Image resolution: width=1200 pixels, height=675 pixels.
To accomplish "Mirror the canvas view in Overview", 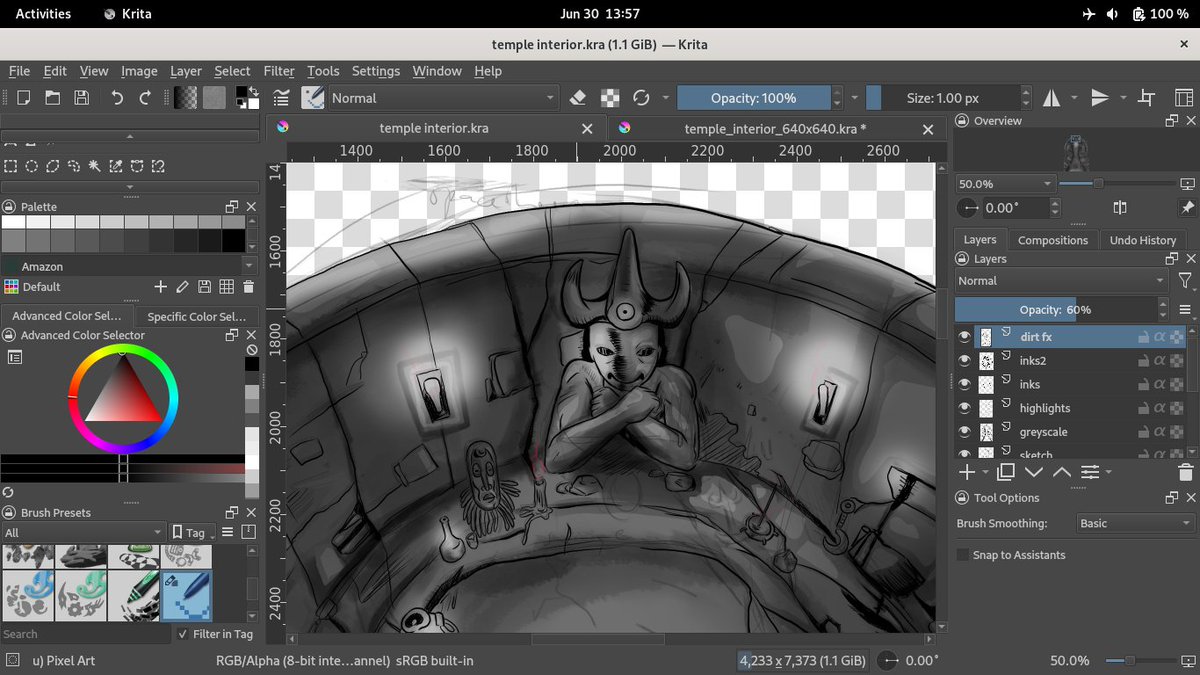I will tap(1120, 208).
